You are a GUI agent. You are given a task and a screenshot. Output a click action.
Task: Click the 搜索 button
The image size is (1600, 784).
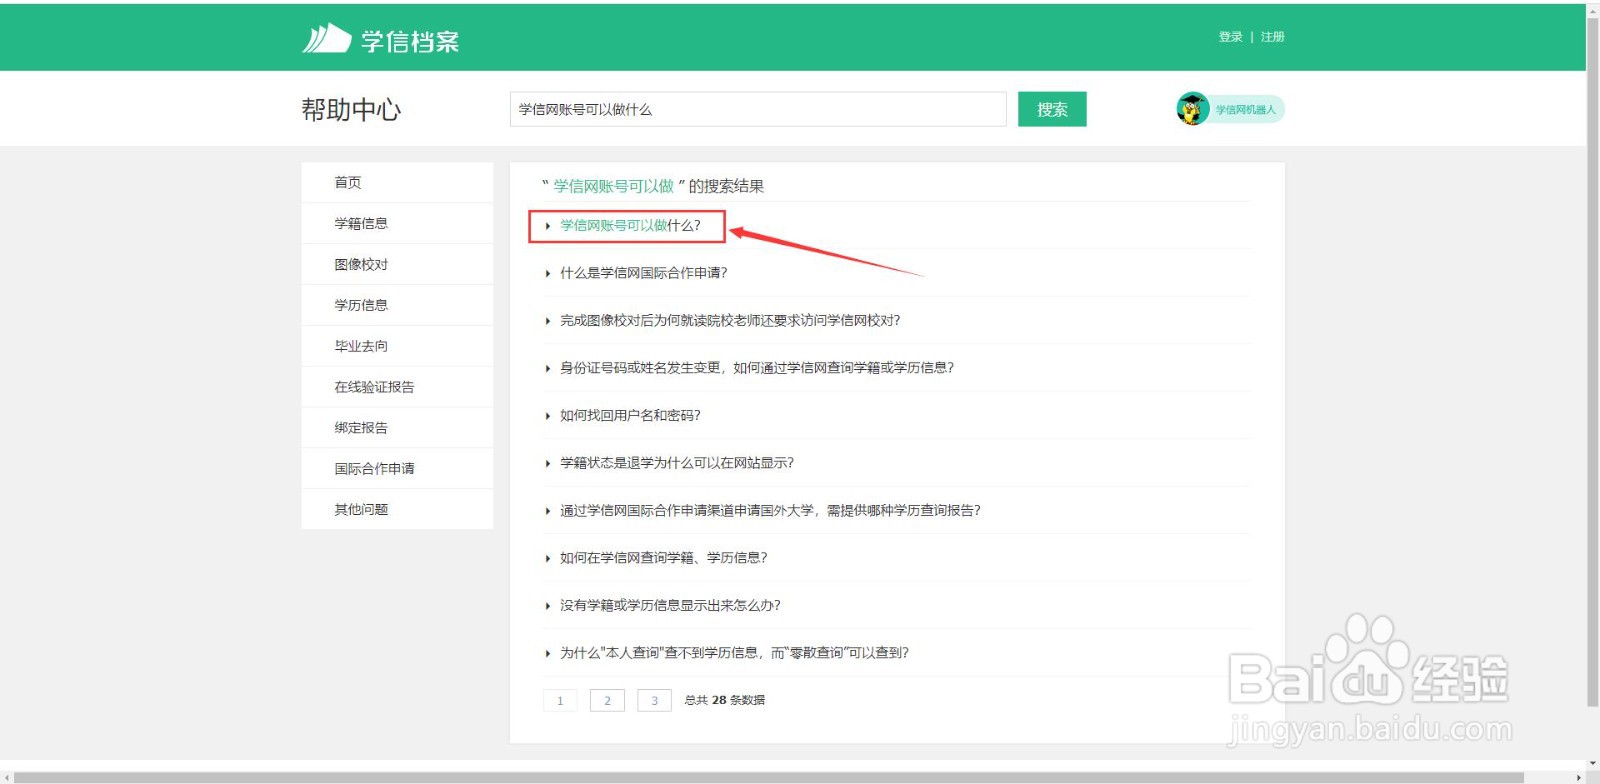pos(1052,109)
